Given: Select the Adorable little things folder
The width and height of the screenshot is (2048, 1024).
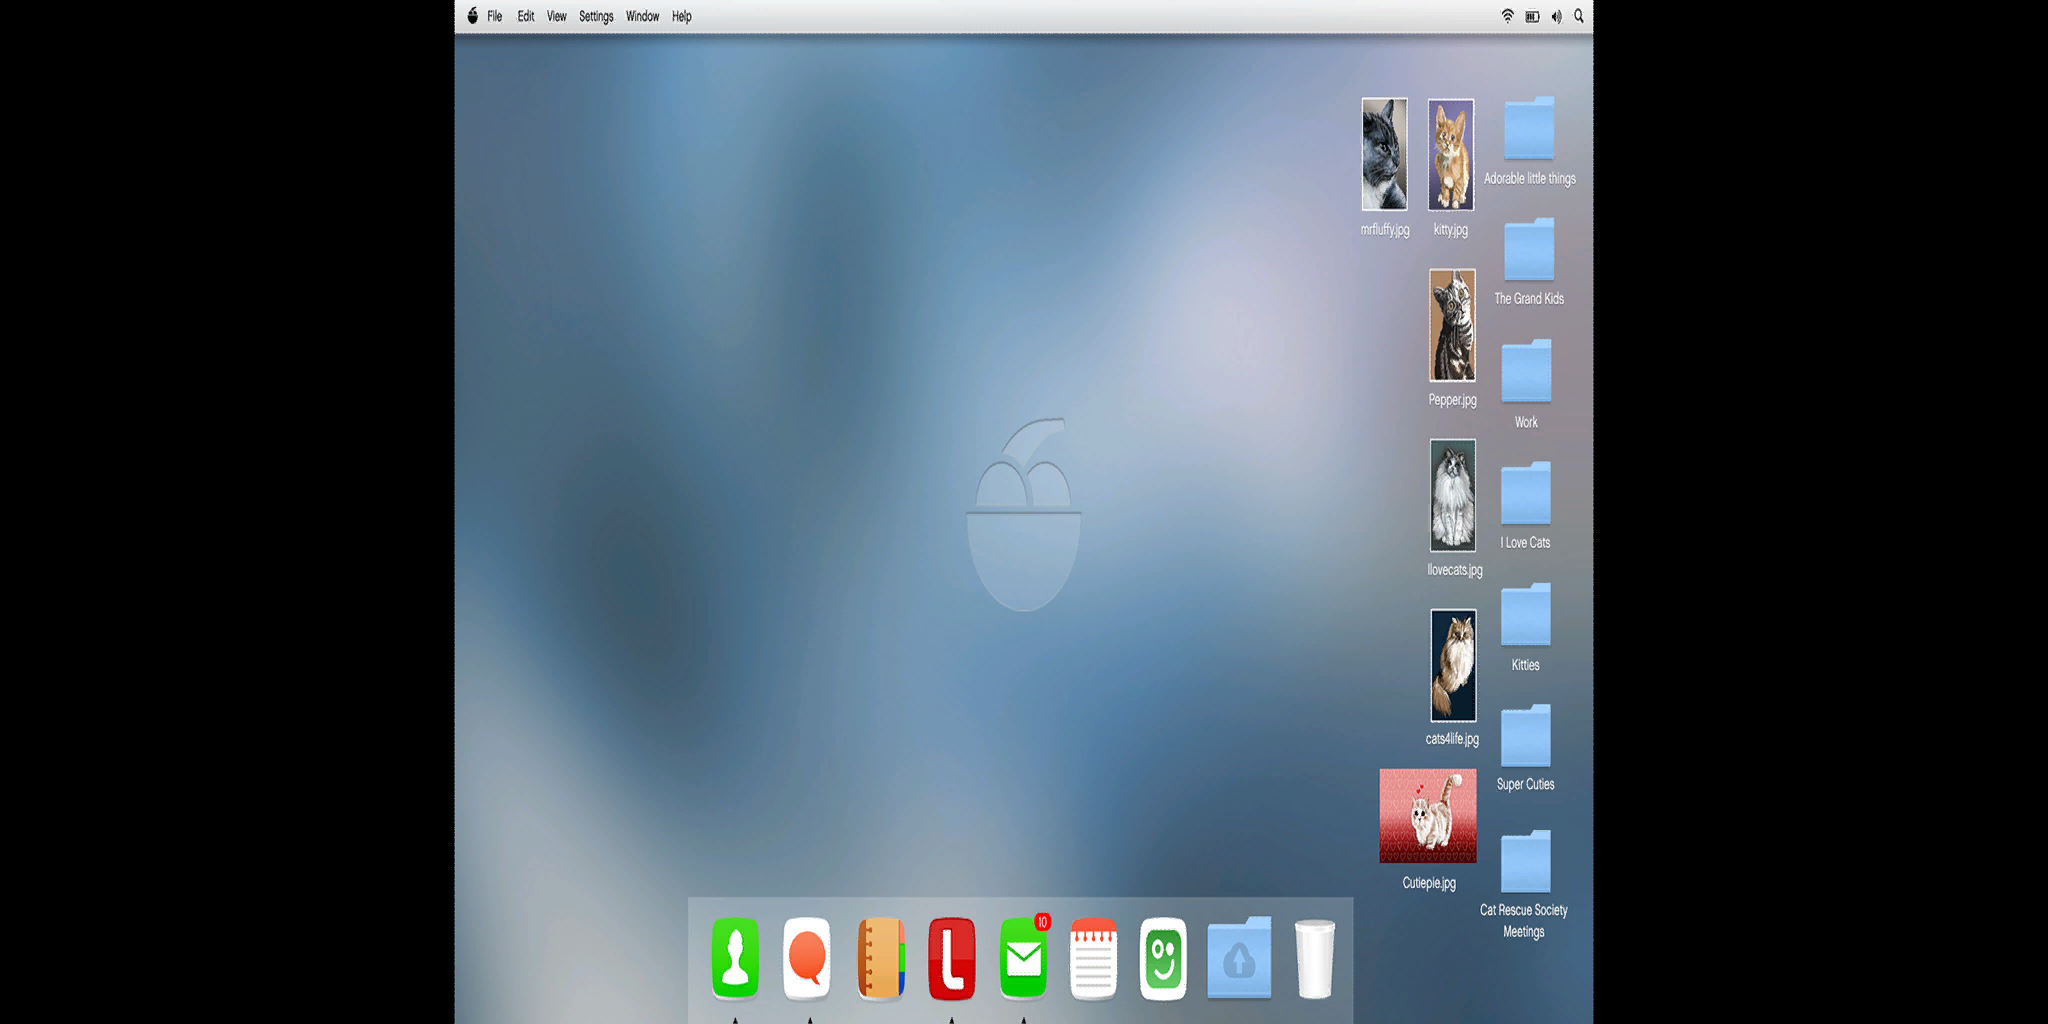Looking at the screenshot, I should [1529, 141].
